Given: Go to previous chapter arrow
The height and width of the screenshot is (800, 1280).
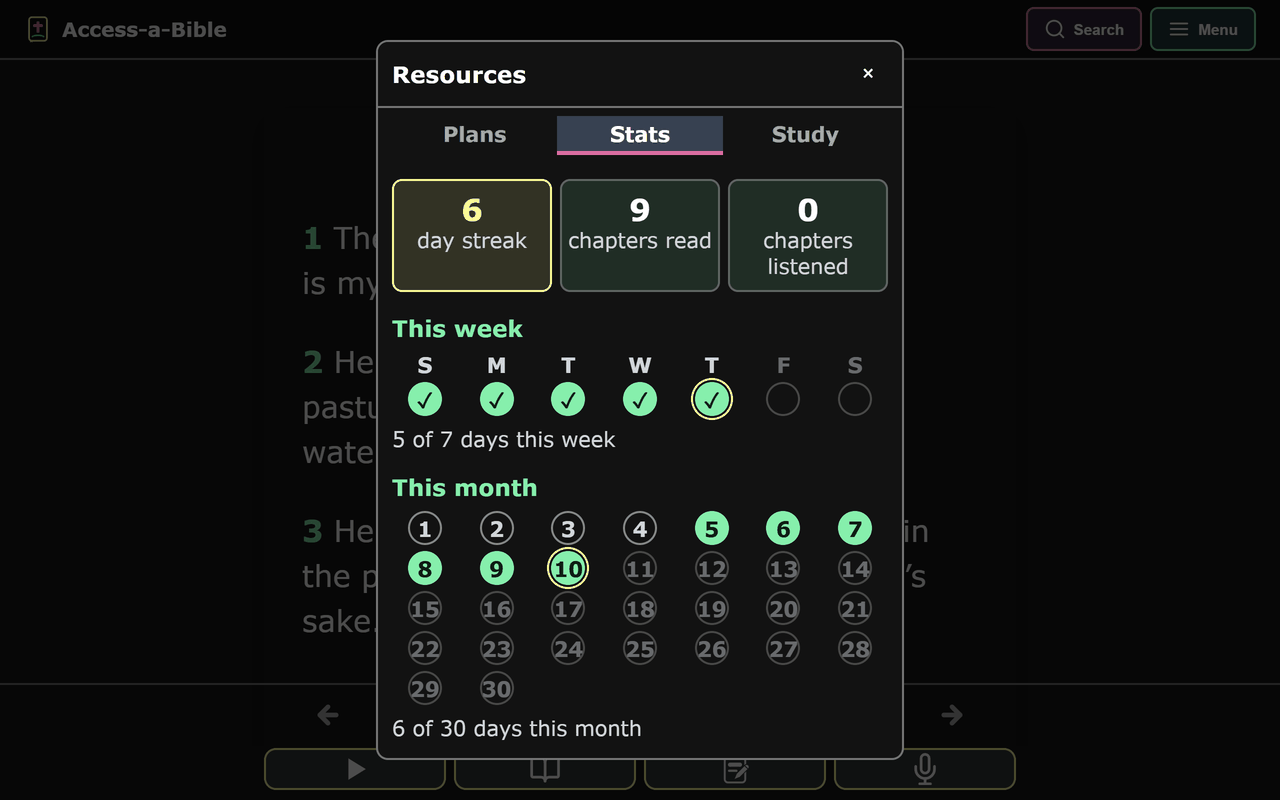Looking at the screenshot, I should (x=328, y=715).
